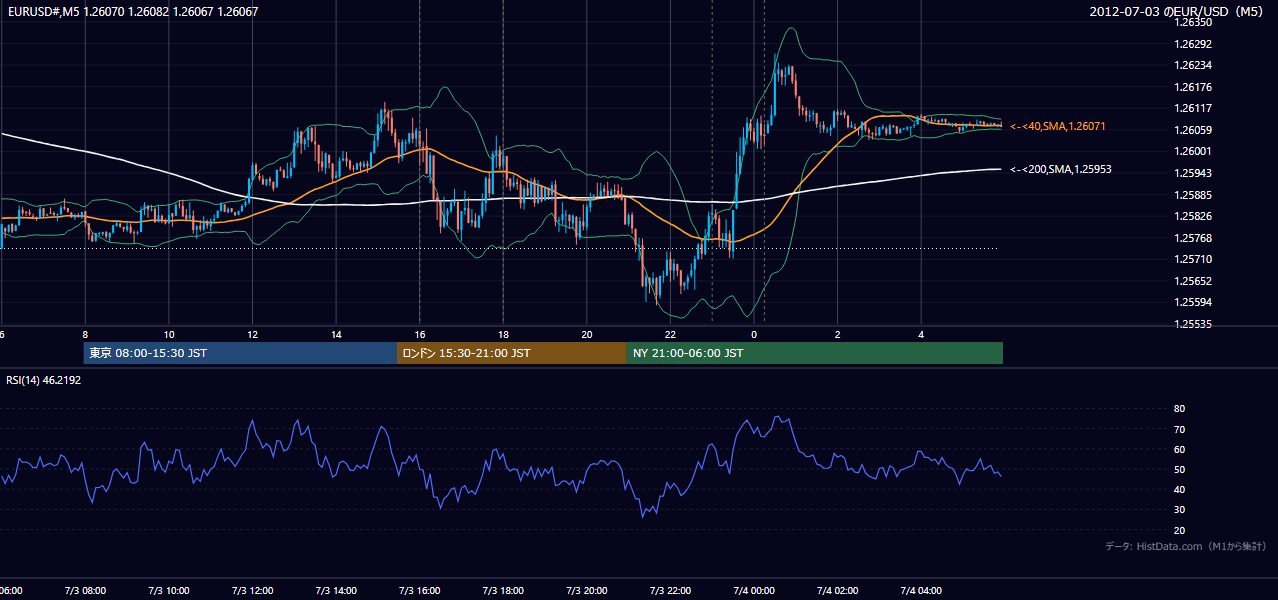Click price axis value 1.26117

(1193, 109)
